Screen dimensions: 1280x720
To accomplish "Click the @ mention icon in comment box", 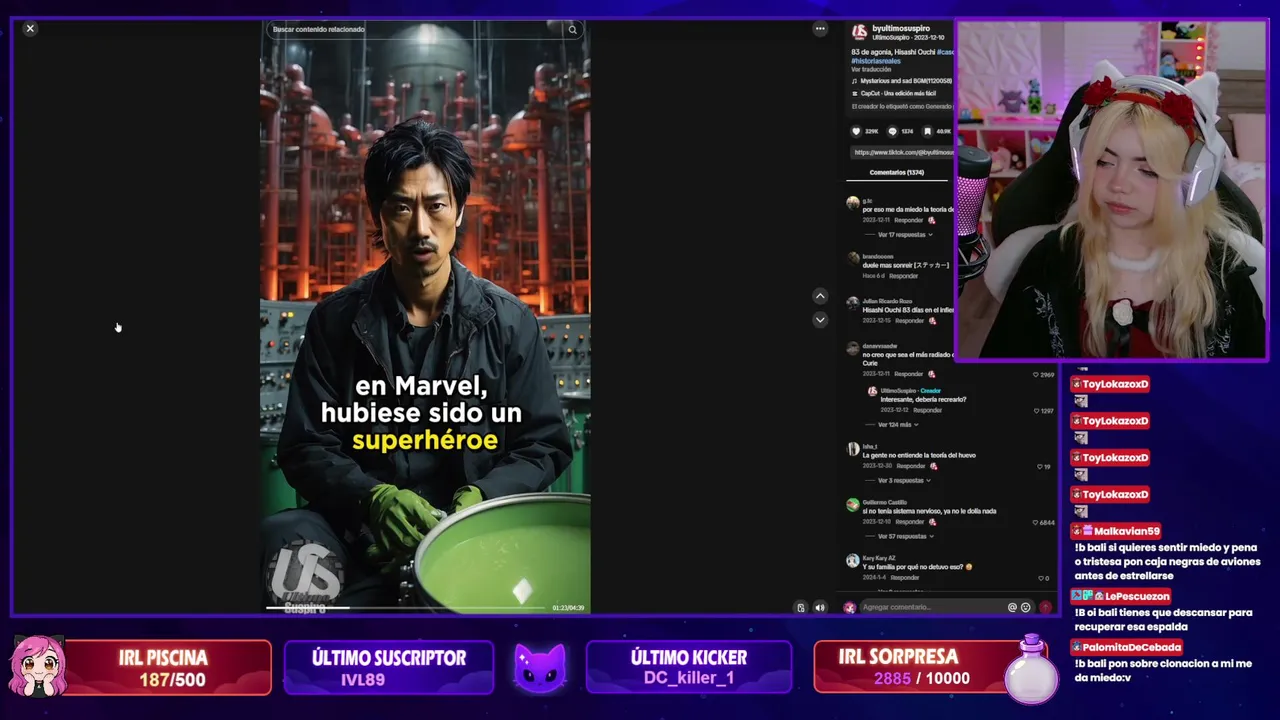I will tap(1012, 607).
